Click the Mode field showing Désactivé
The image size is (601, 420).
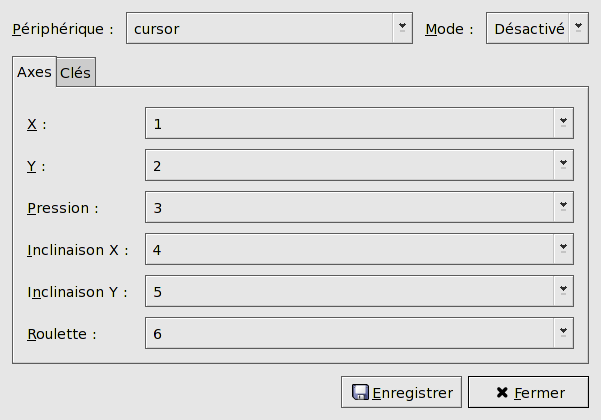tap(528, 29)
